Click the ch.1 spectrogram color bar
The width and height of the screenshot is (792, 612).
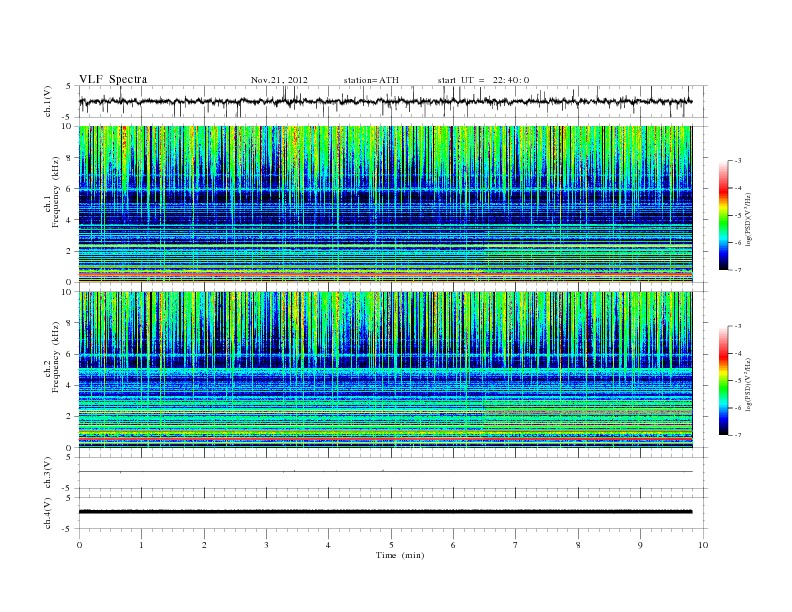click(x=723, y=215)
